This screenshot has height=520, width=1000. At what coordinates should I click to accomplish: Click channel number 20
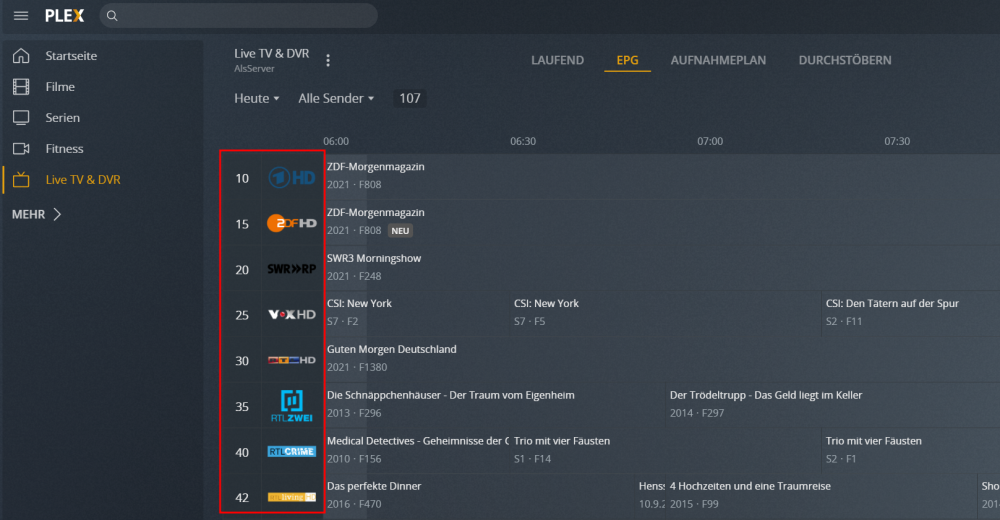point(242,270)
